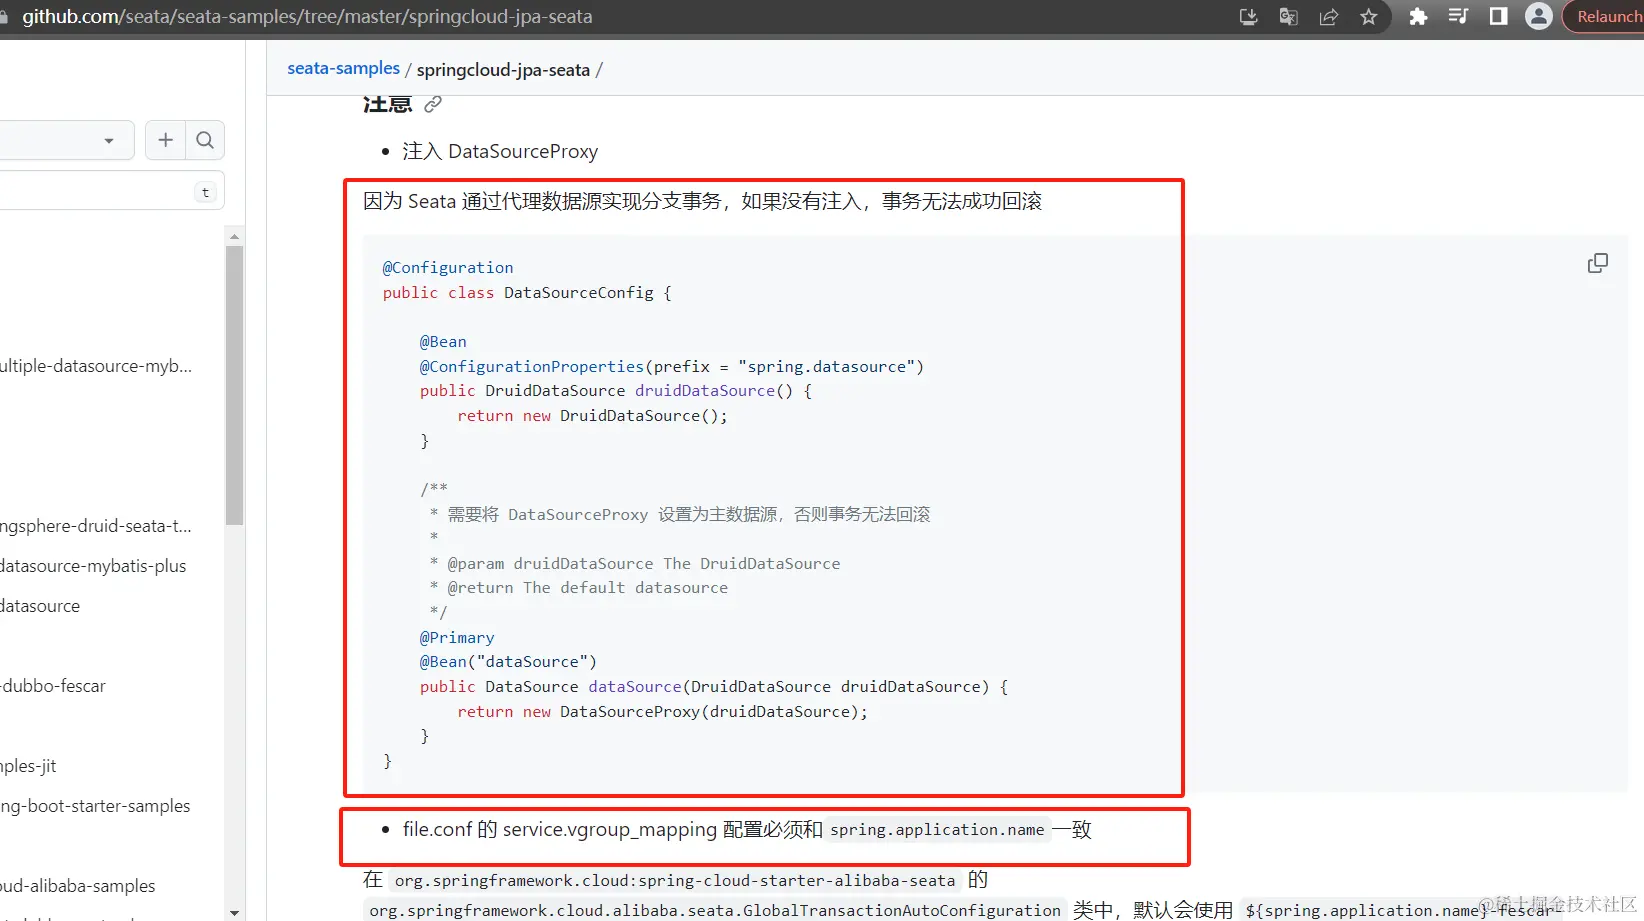
Task: Click org.springframework.cloud:spring-cloud-starter-alibaba-seata inline code
Action: pos(675,881)
